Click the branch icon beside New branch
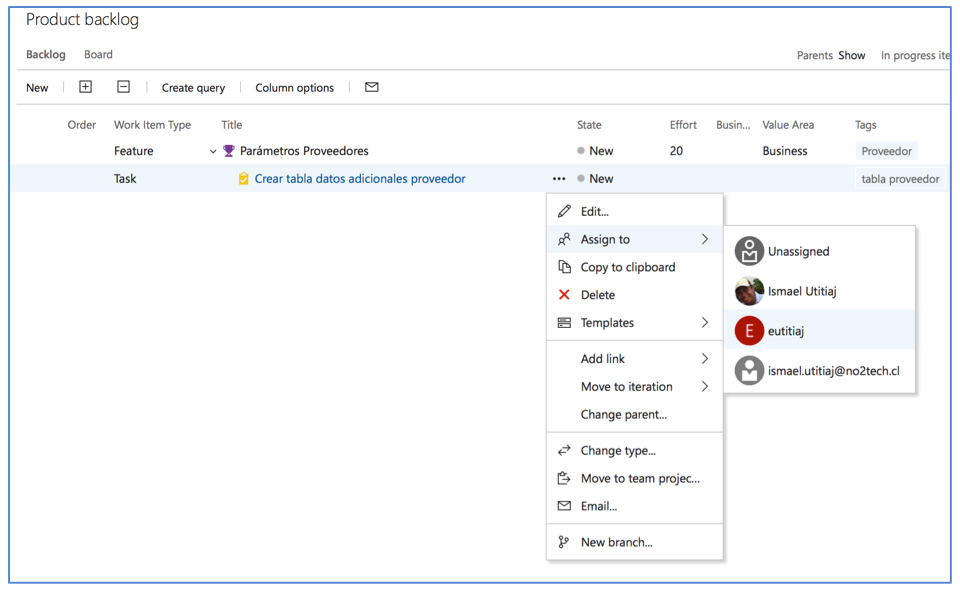Viewport: 960px width, 590px height. pos(564,542)
